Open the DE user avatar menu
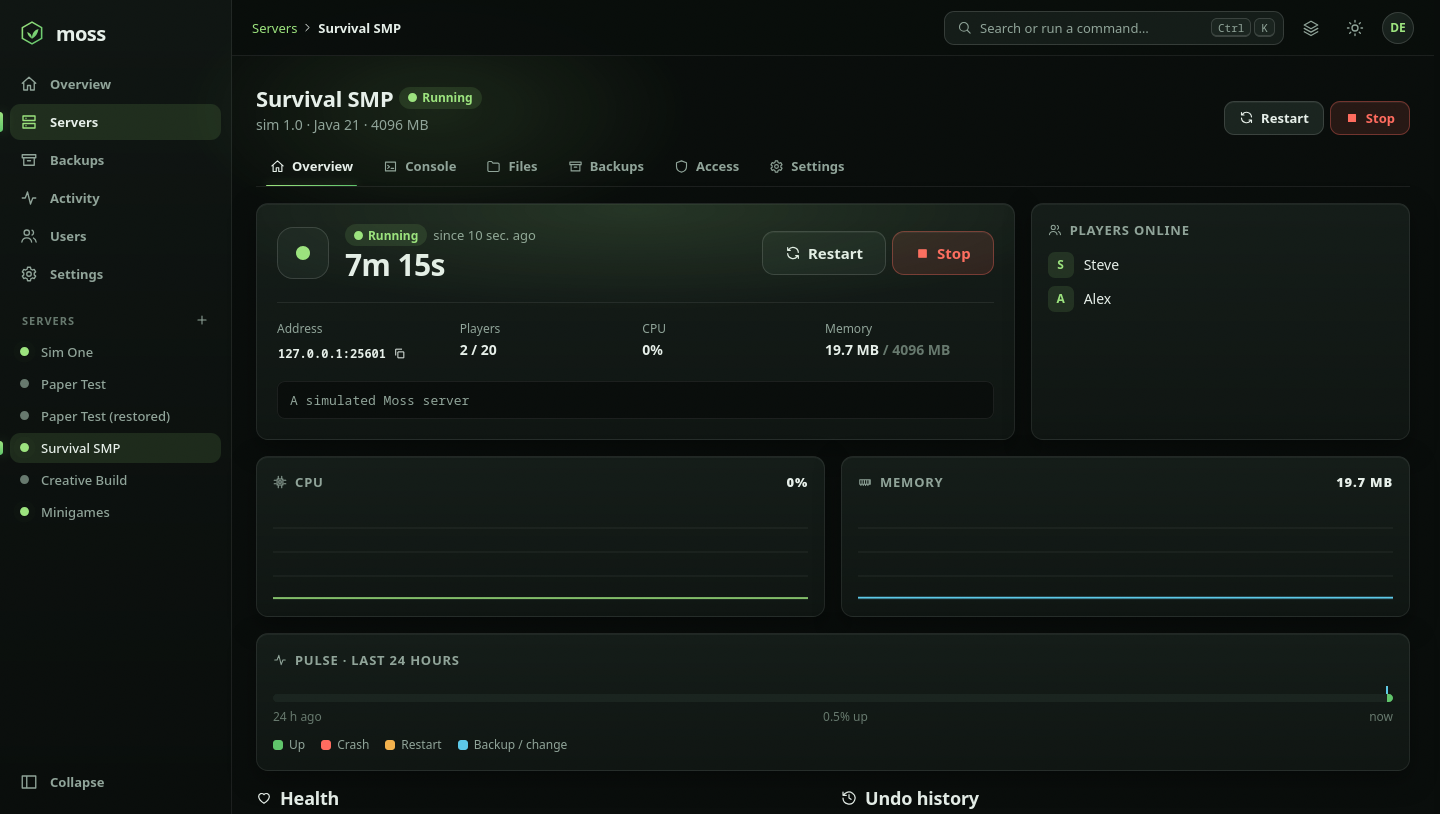This screenshot has height=814, width=1440. (x=1398, y=28)
